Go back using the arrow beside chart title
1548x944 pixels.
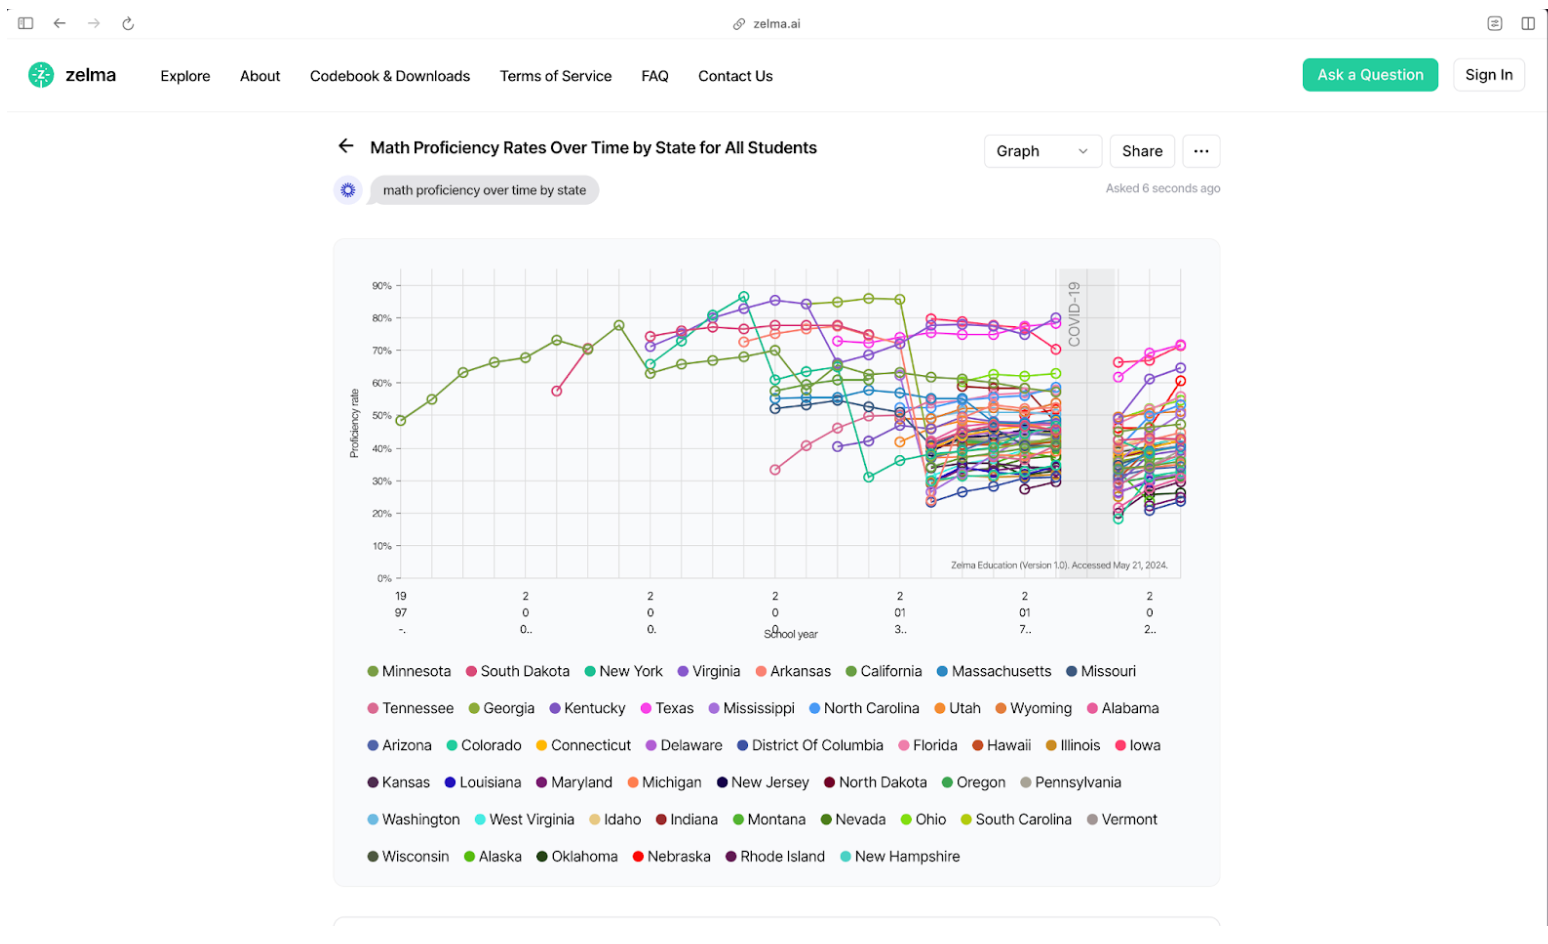346,146
